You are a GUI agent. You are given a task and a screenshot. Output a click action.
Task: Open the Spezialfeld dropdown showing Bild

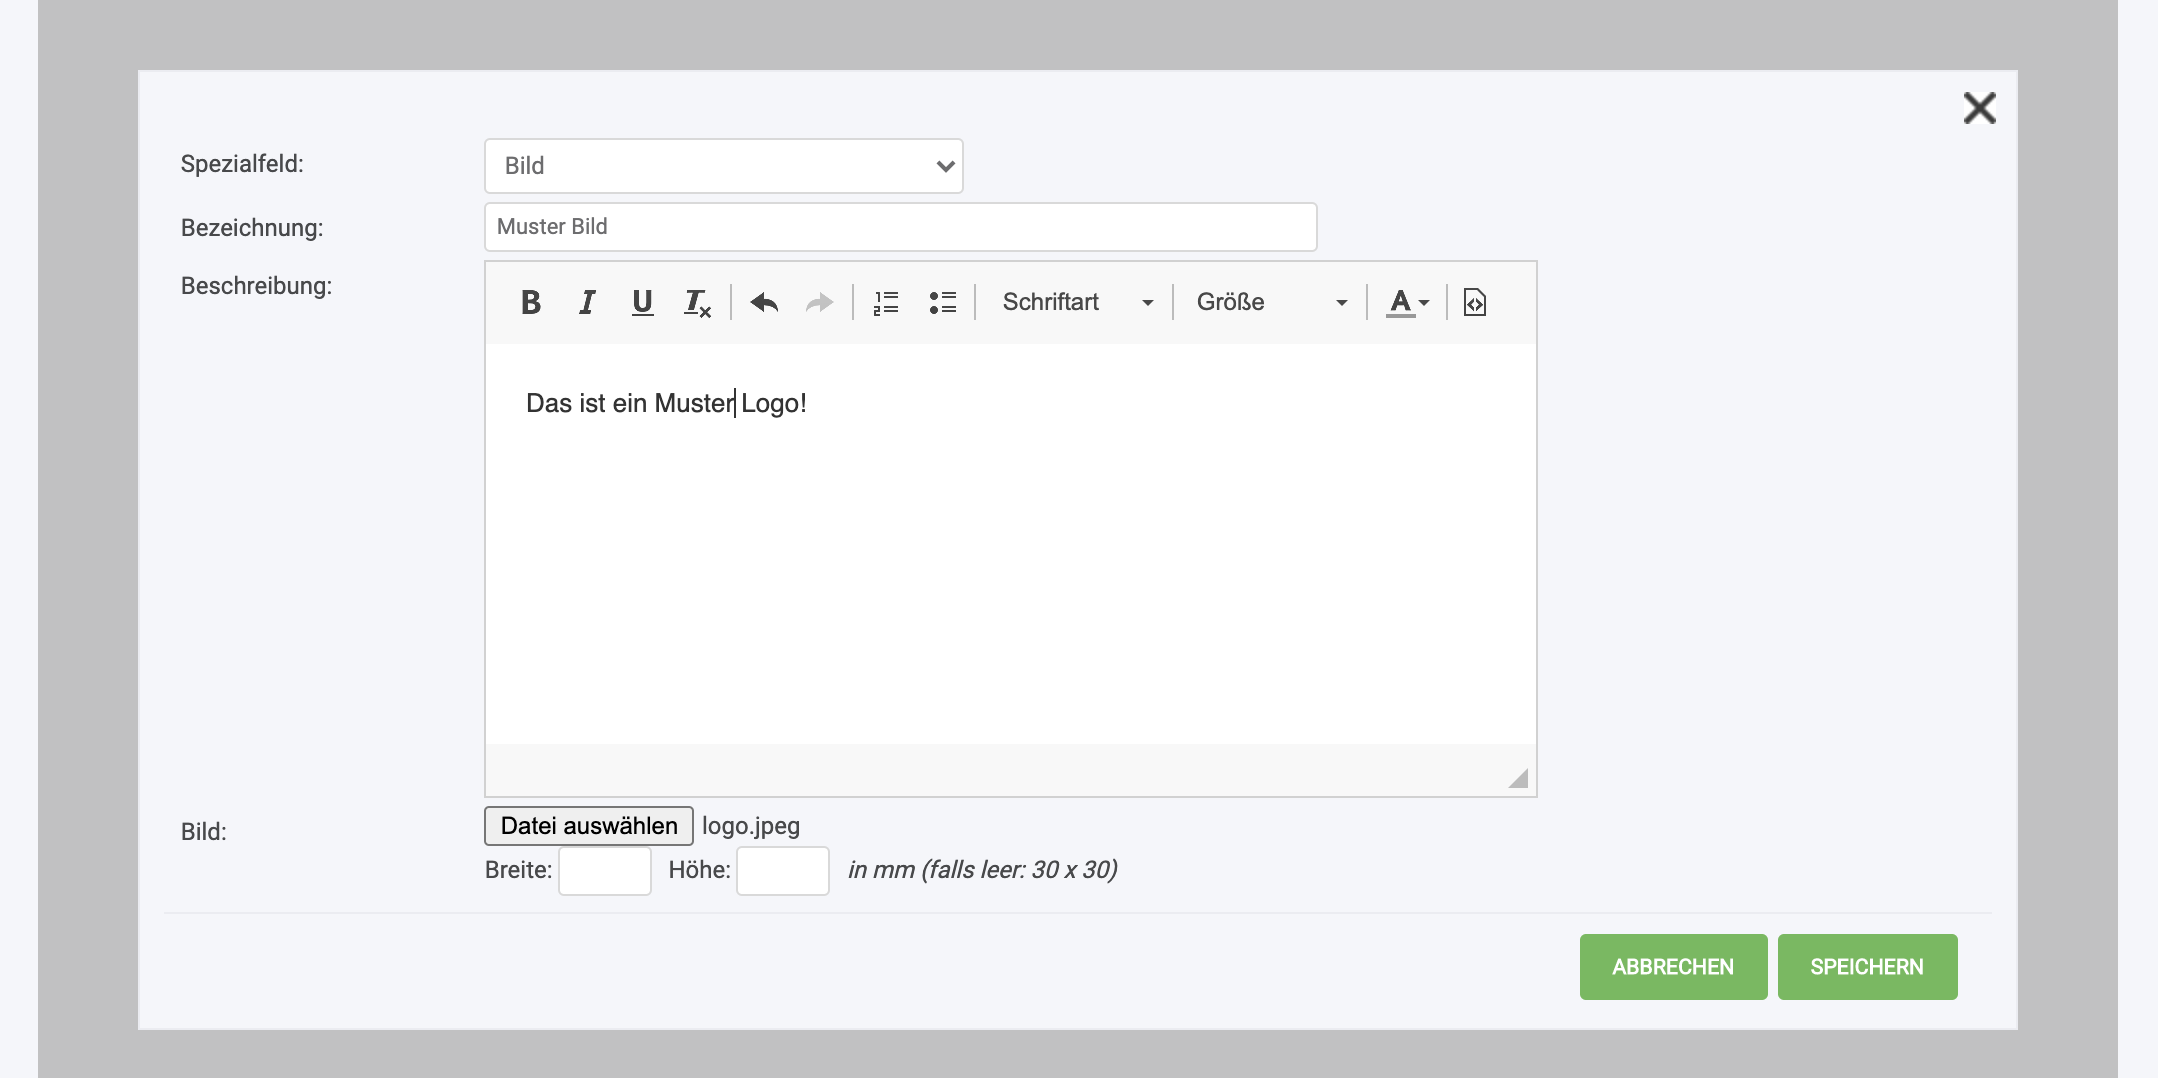pos(723,166)
